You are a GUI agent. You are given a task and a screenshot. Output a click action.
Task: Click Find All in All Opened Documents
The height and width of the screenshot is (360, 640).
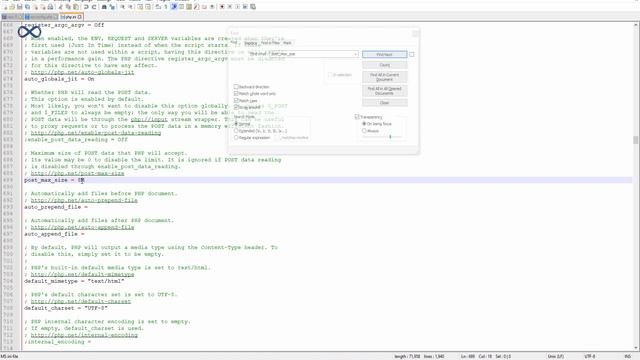pyautogui.click(x=384, y=91)
